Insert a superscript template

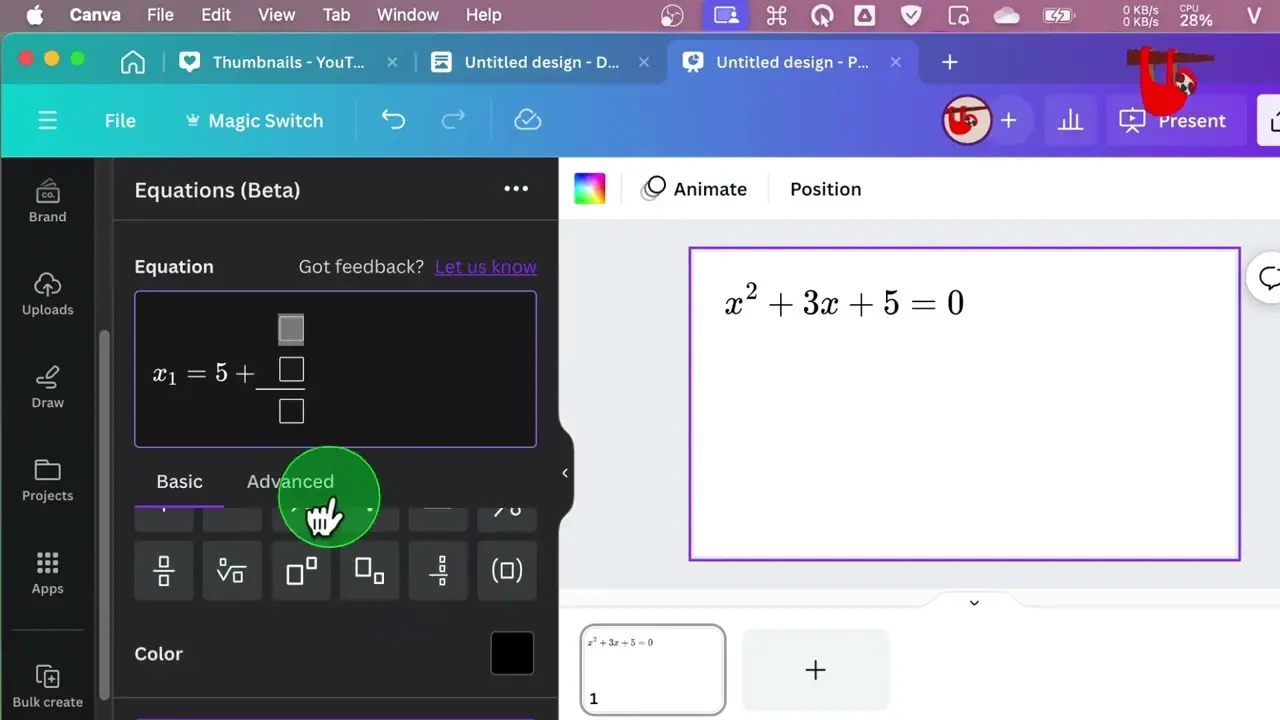click(301, 571)
